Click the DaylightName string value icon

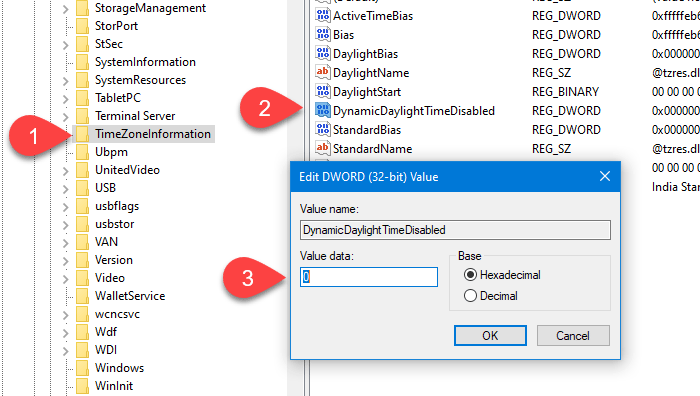[x=322, y=72]
